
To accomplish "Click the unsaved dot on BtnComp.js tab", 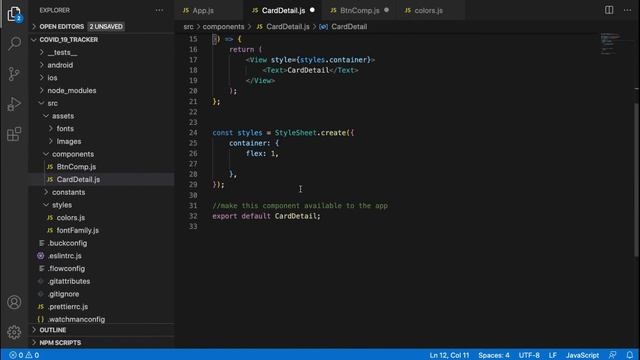I will 387,10.
